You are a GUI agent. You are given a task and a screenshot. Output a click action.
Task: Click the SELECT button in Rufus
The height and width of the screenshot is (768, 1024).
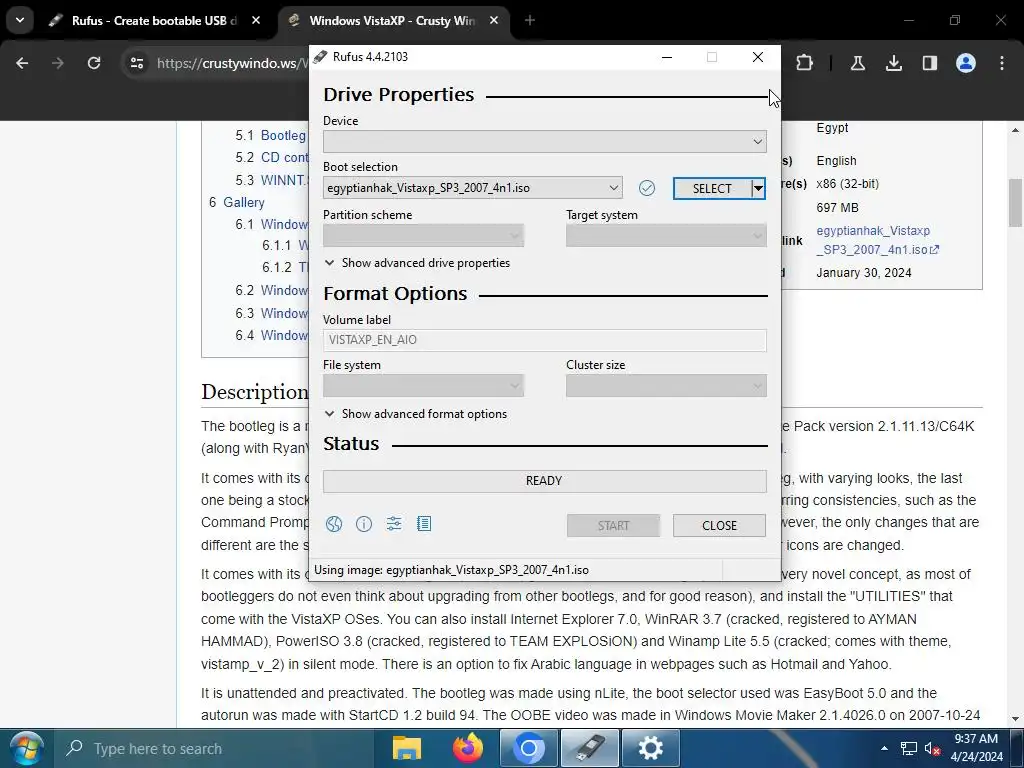tap(712, 189)
